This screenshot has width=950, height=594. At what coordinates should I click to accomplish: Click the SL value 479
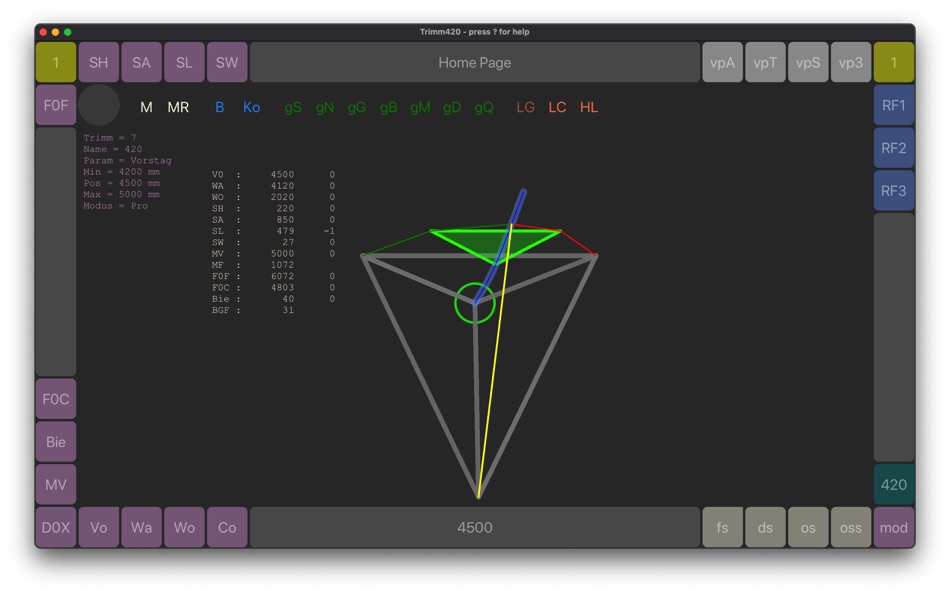coord(287,231)
